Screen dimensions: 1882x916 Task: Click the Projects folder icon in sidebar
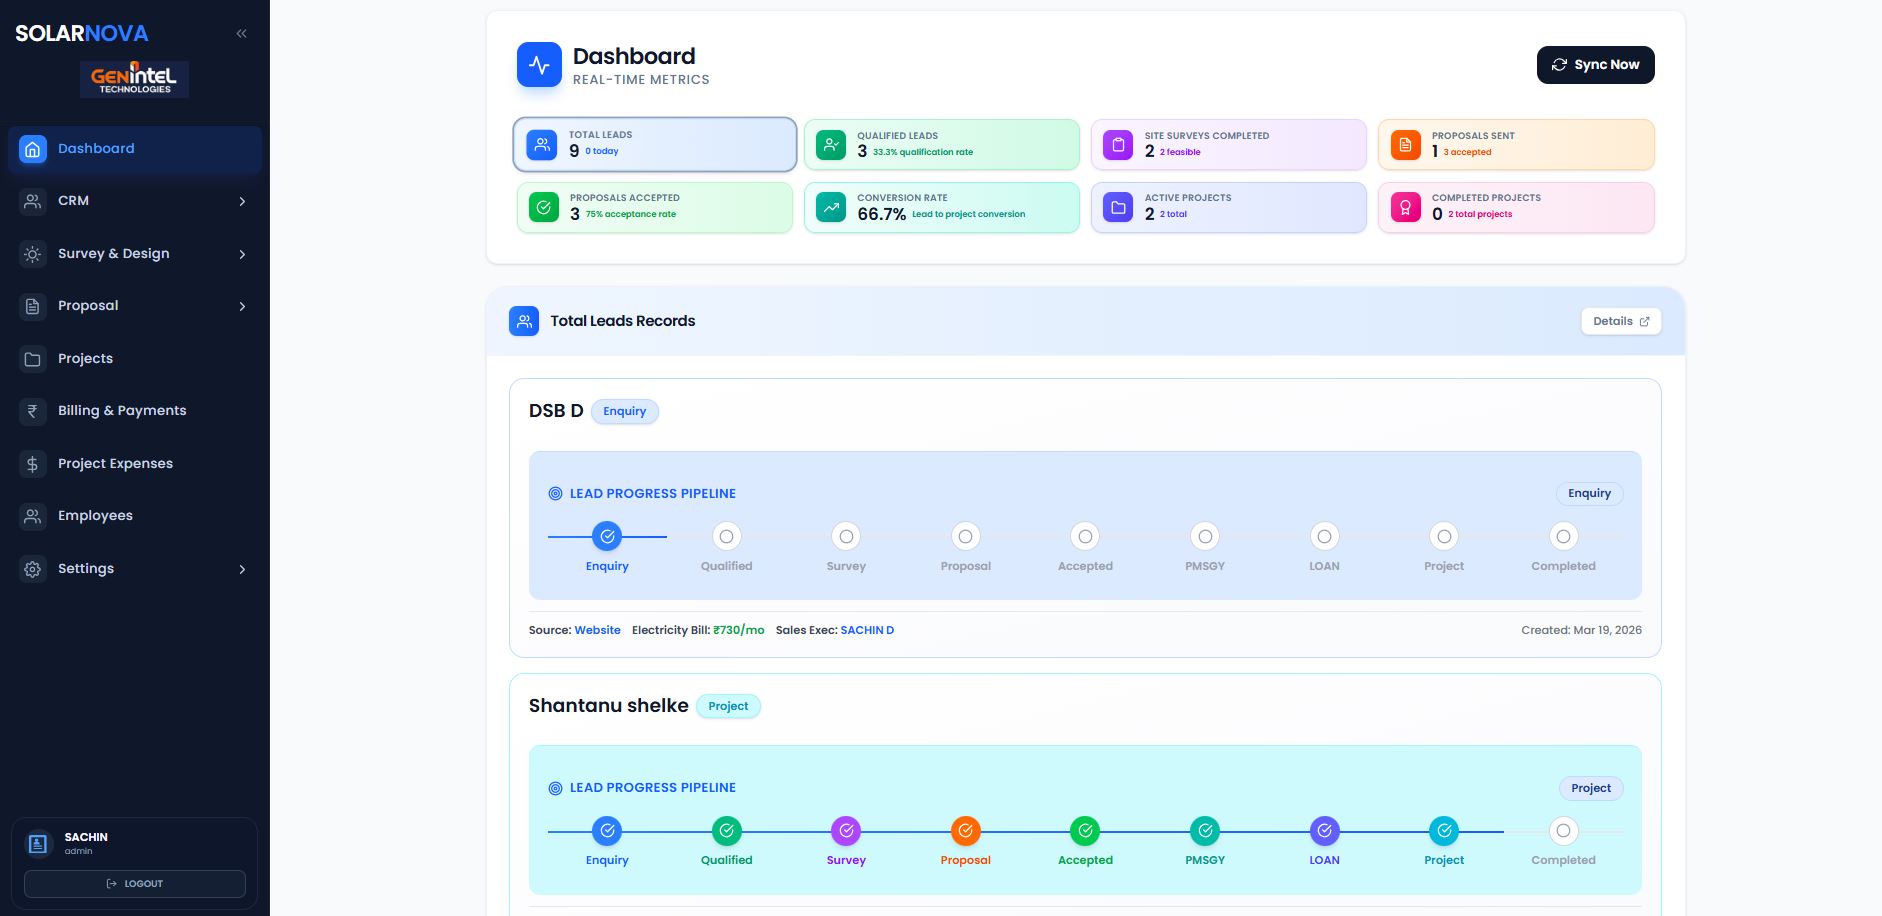[33, 359]
